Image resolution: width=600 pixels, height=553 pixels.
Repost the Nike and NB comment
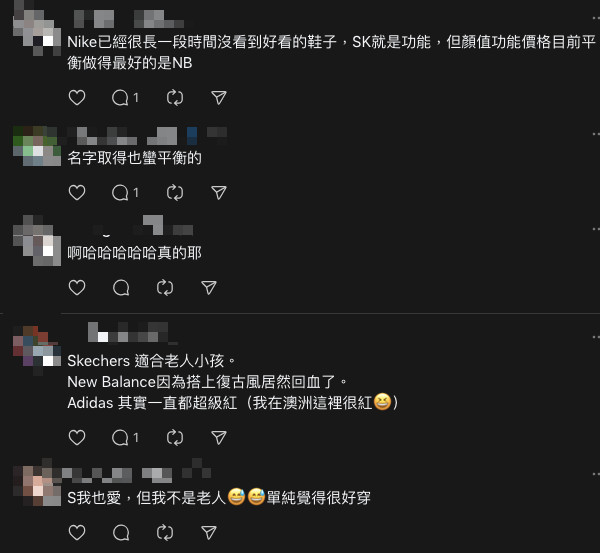tap(175, 98)
